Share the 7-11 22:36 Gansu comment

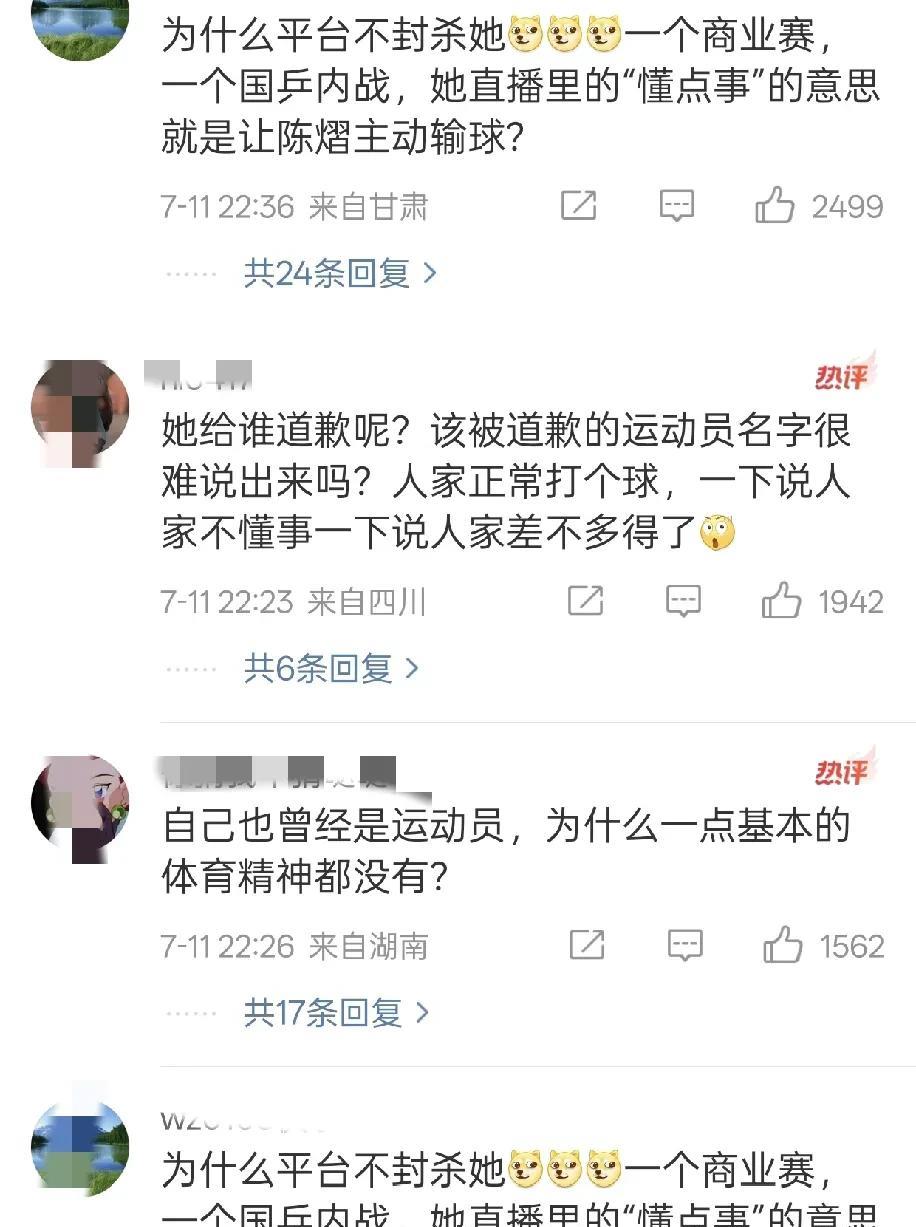[578, 206]
